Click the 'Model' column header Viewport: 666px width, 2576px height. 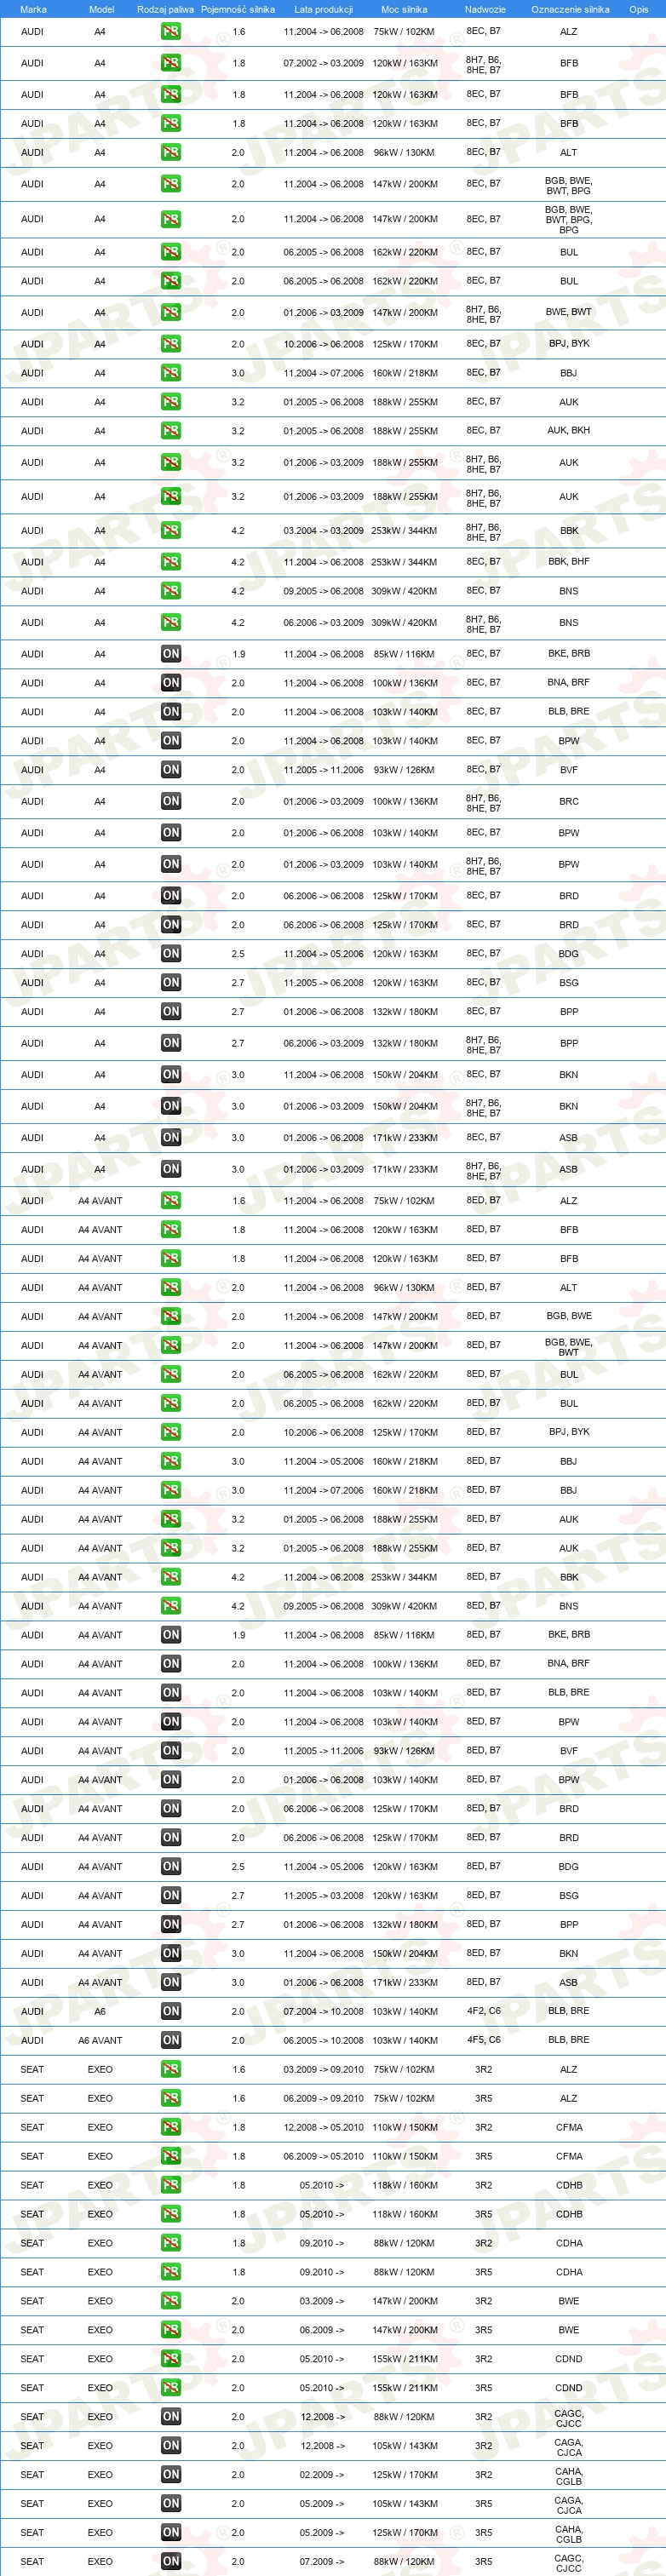click(x=101, y=9)
